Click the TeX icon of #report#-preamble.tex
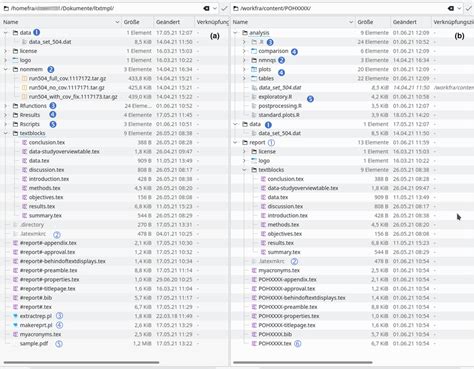The image size is (474, 369). tap(15, 270)
